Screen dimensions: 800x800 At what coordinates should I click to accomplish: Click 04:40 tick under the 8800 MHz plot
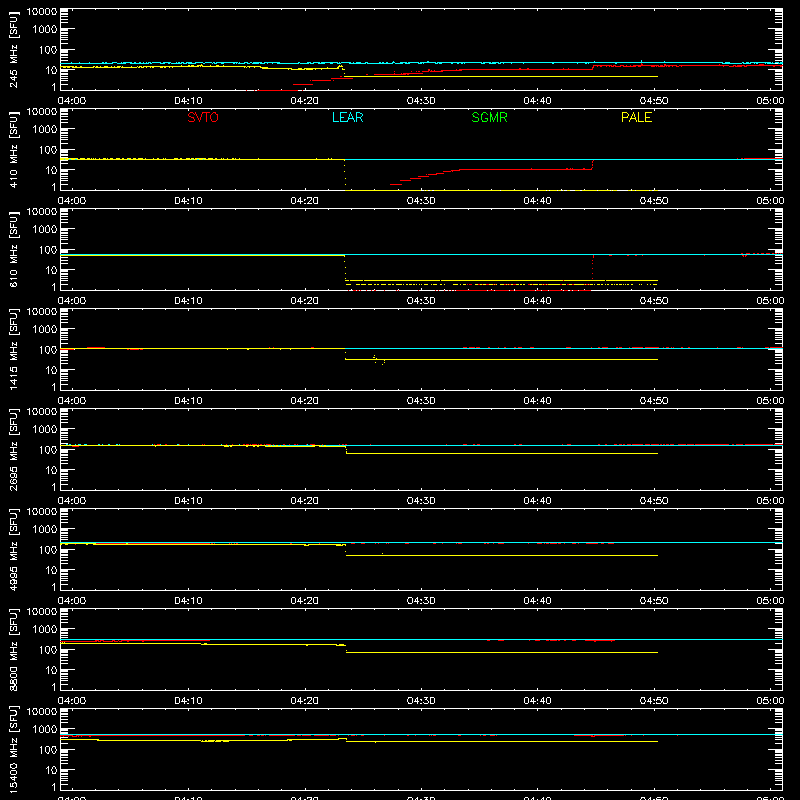click(x=537, y=701)
